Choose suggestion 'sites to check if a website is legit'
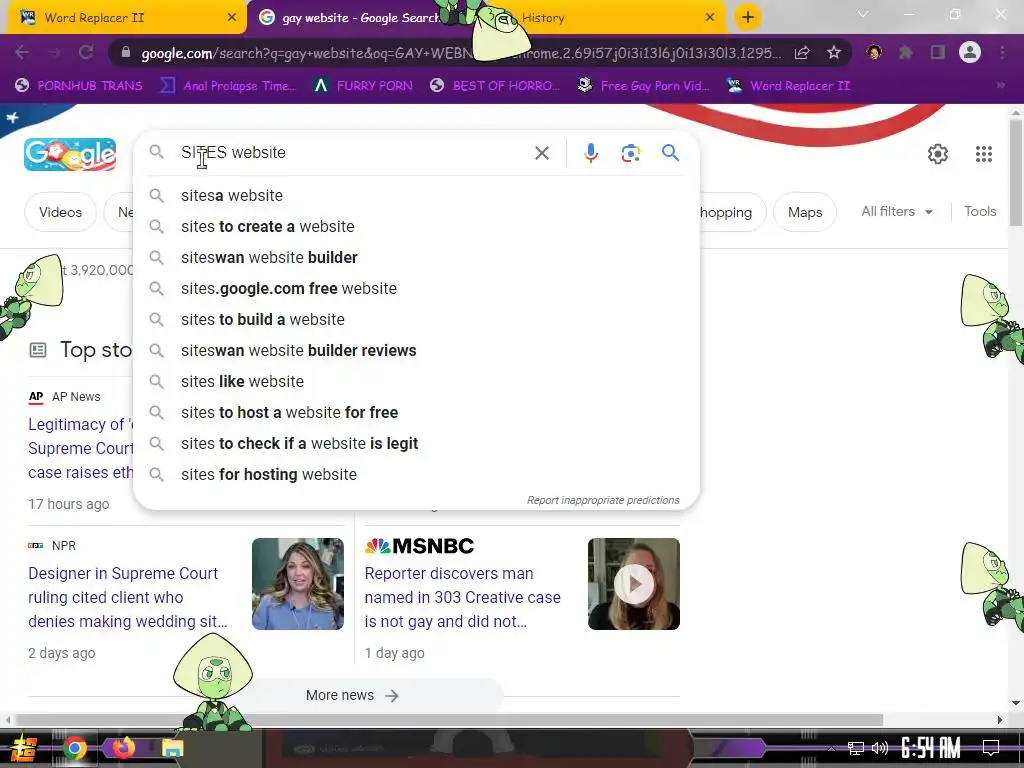This screenshot has height=768, width=1024. pyautogui.click(x=416, y=443)
